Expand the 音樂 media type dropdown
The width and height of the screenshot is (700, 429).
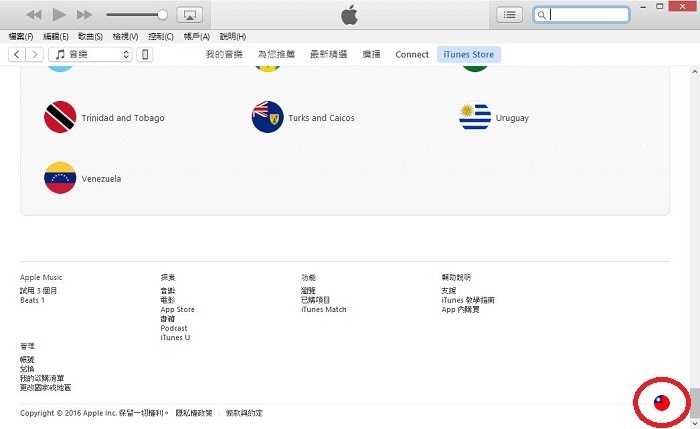[90, 54]
